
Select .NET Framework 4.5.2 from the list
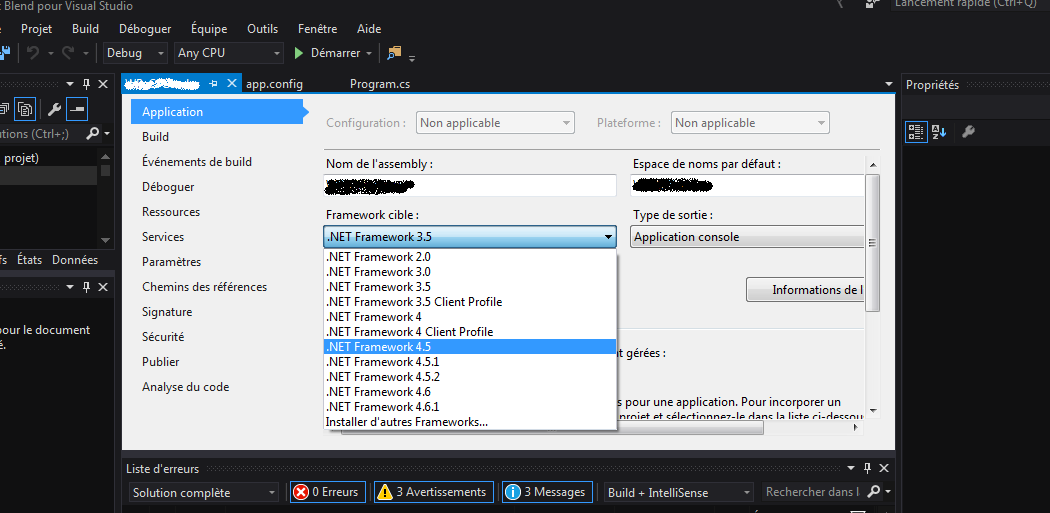point(469,377)
